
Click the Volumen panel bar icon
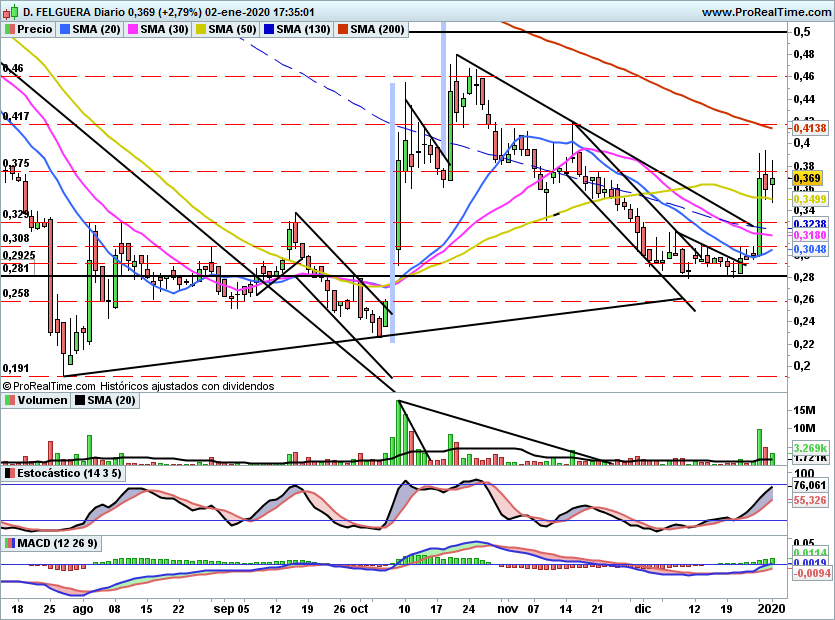[x=10, y=400]
